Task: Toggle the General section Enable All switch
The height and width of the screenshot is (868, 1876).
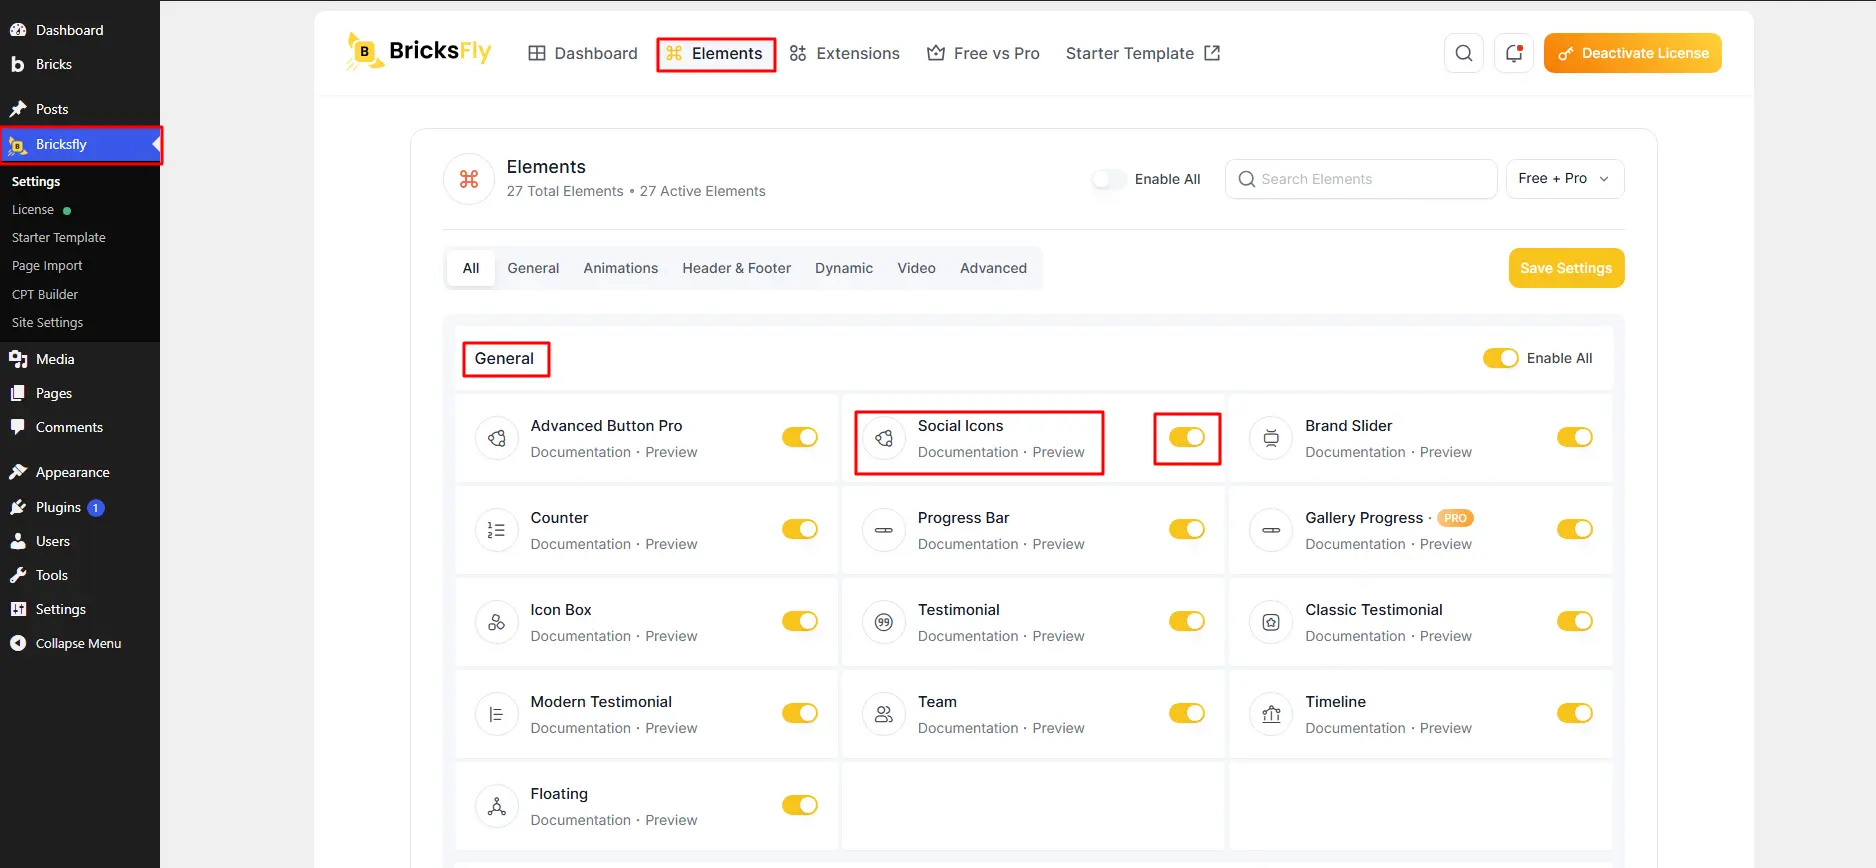Action: tap(1501, 358)
